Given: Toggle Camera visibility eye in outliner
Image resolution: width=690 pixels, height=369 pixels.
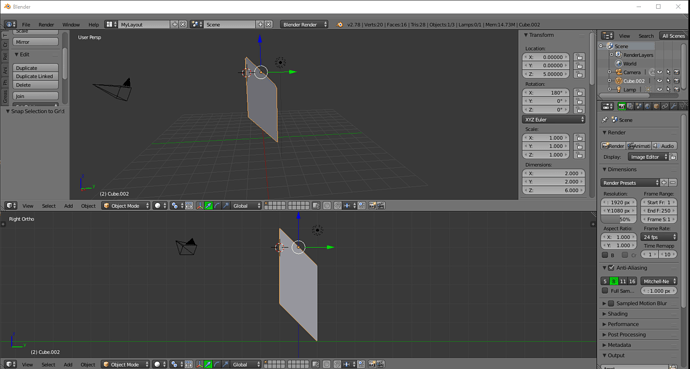Looking at the screenshot, I should click(660, 72).
